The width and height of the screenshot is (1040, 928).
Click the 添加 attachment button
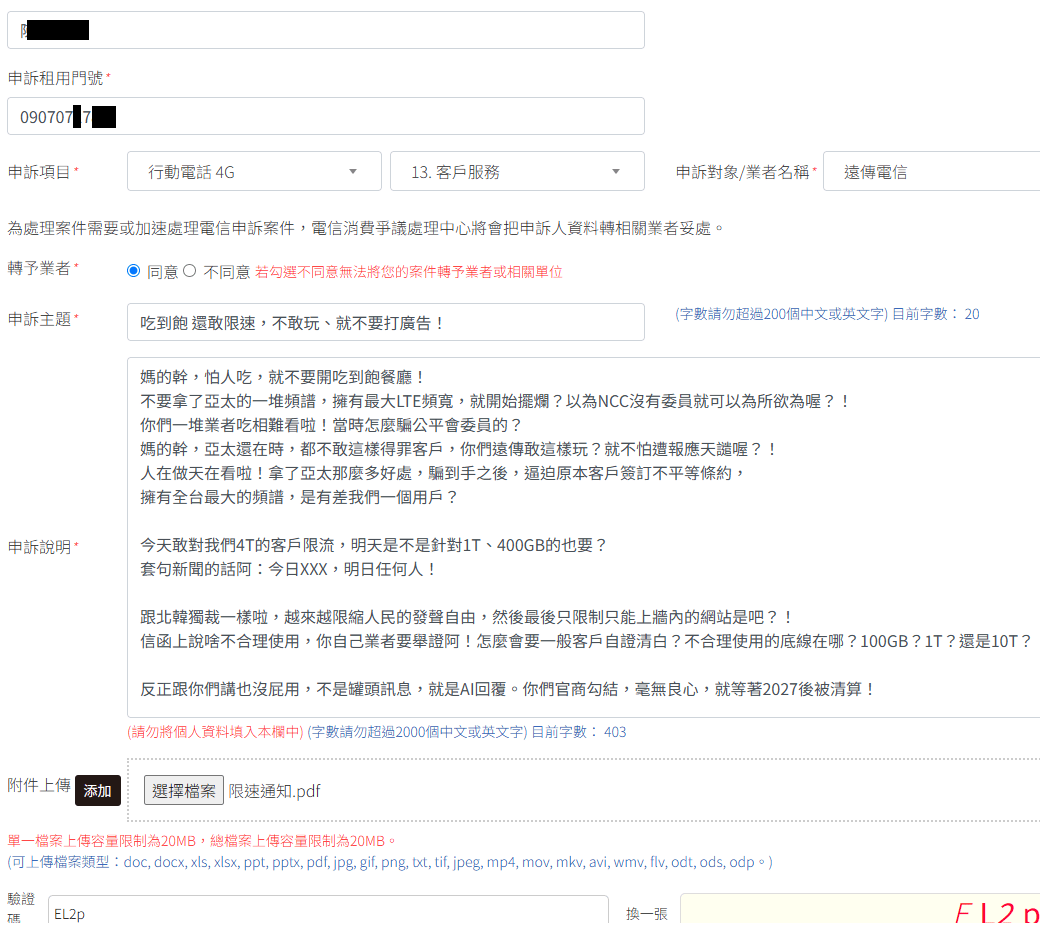point(98,790)
